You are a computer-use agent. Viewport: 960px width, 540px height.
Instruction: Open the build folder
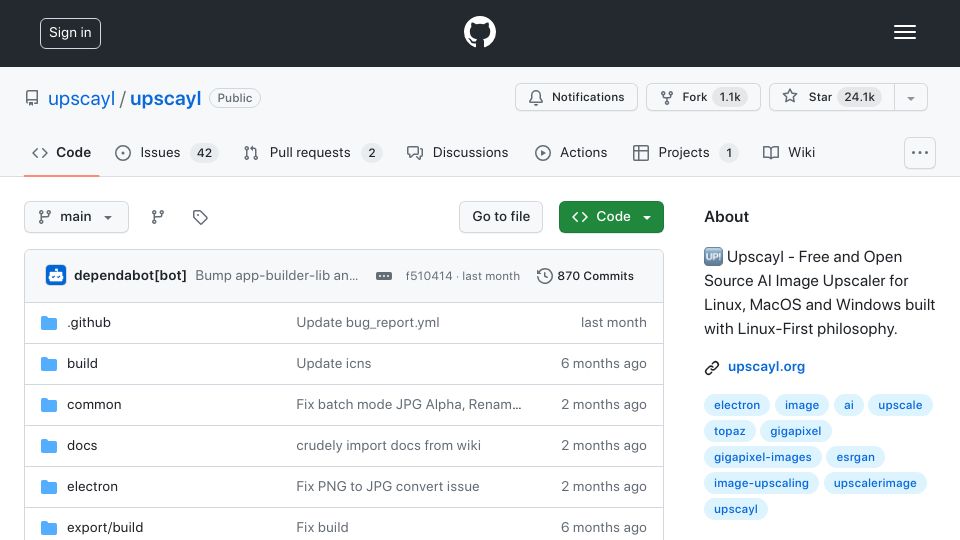pyautogui.click(x=82, y=364)
